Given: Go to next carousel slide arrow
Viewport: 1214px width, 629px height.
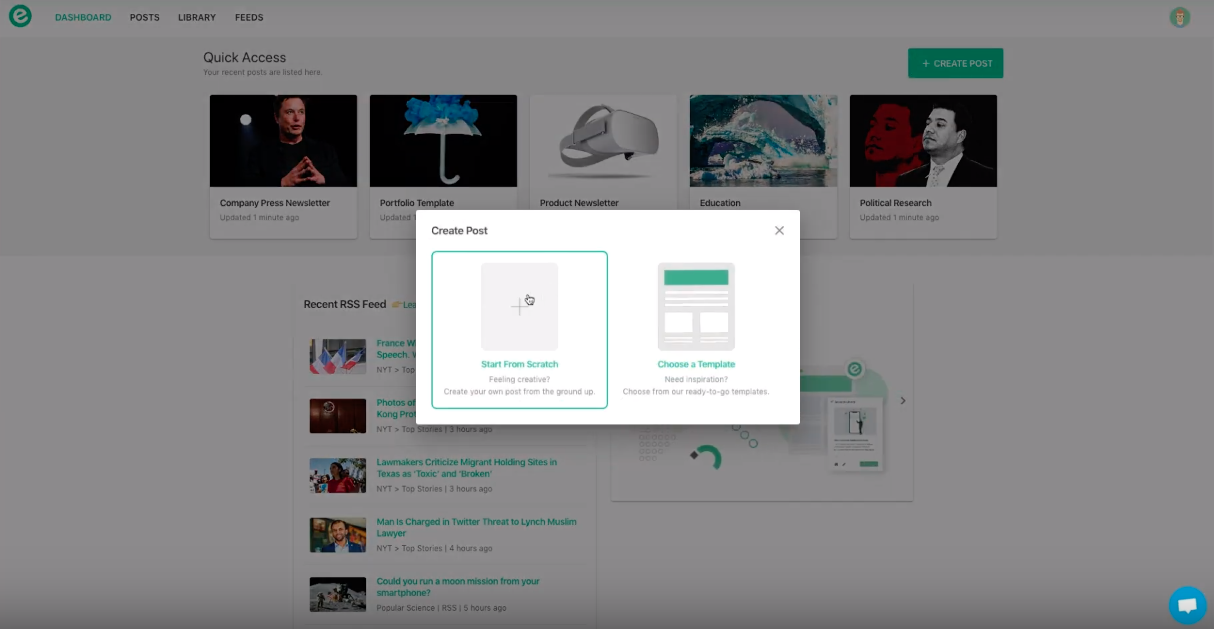Looking at the screenshot, I should (903, 401).
